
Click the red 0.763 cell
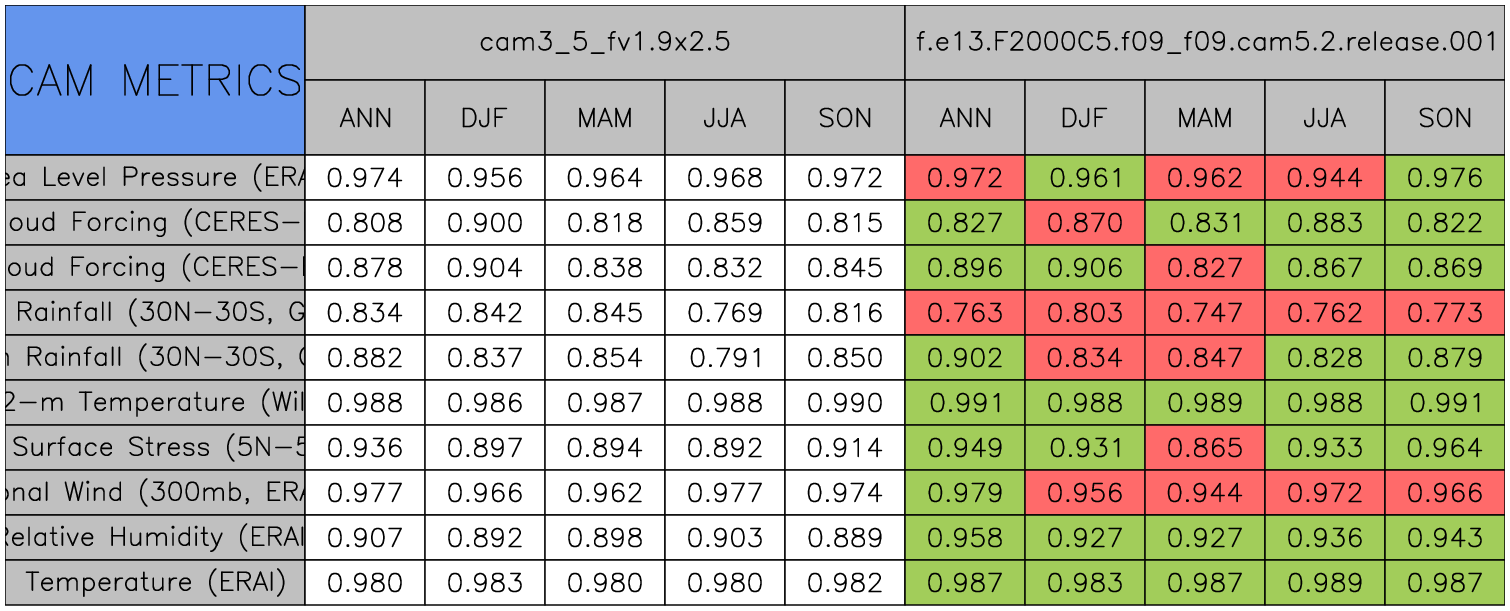point(964,313)
